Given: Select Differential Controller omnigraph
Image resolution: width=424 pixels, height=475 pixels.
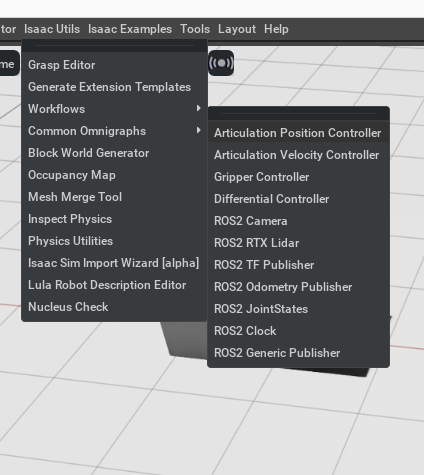Looking at the screenshot, I should point(298,199).
